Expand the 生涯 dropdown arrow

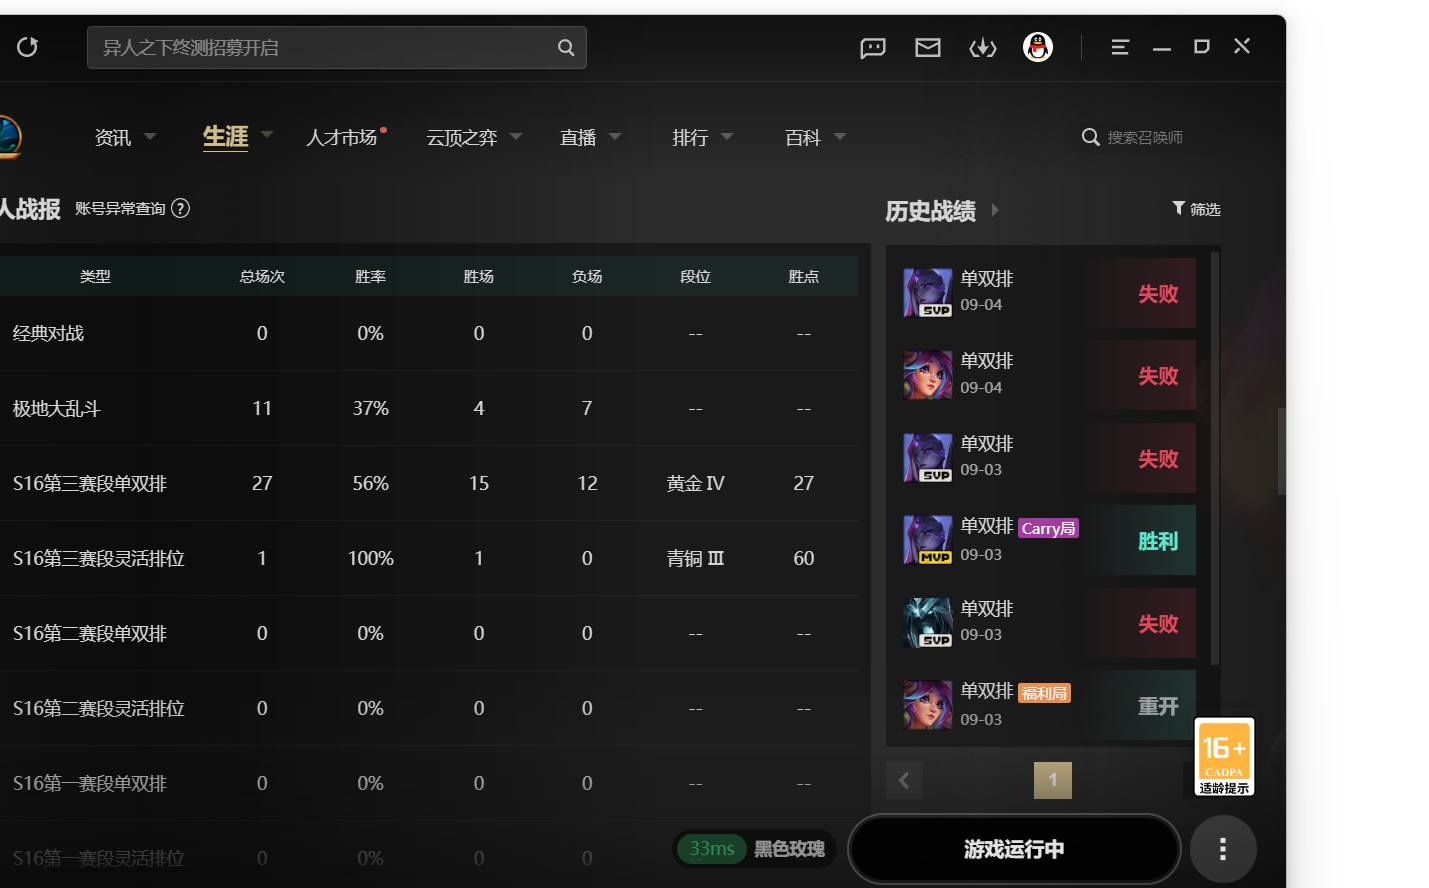(x=267, y=134)
